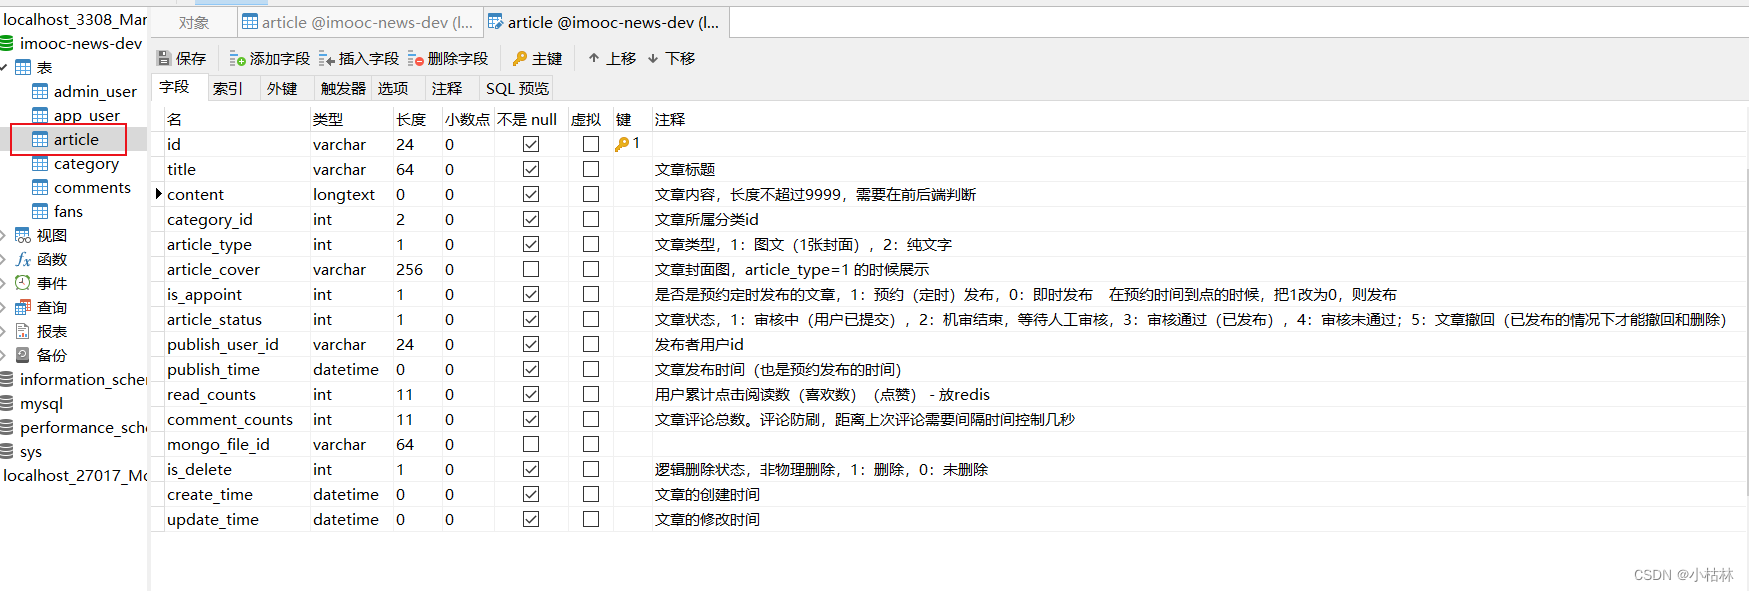Click the Add Field (添加字段) button
This screenshot has height=591, width=1749.
click(269, 59)
